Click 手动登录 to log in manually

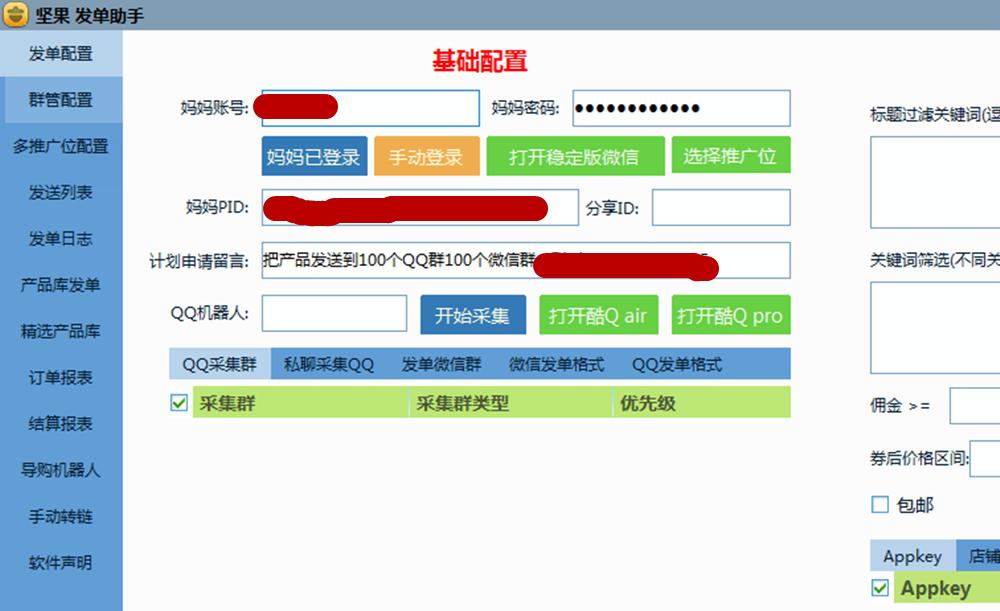[426, 155]
